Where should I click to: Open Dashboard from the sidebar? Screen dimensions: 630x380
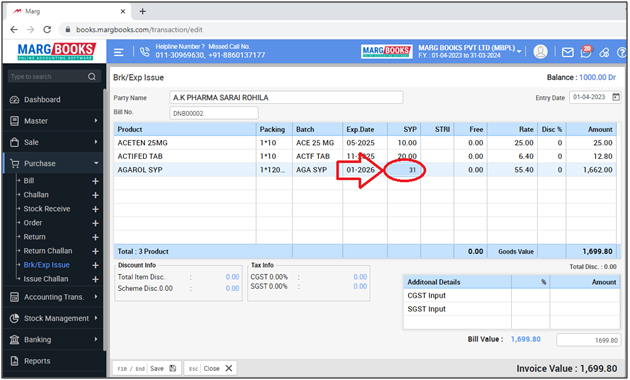tap(52, 100)
